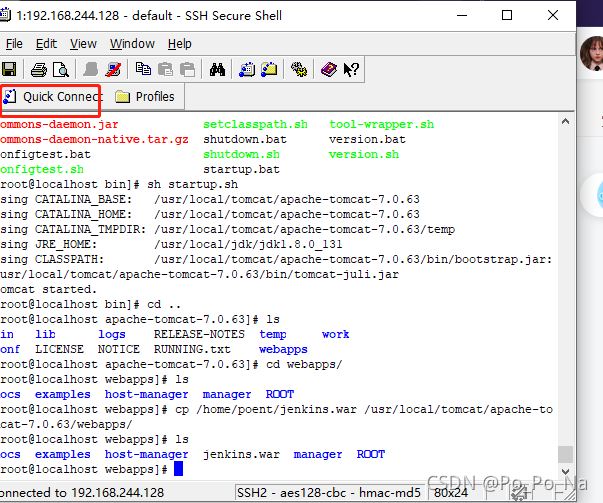Image resolution: width=603 pixels, height=503 pixels.
Task: Click 'RELEASE-NOTES' in directory listing
Action: tap(199, 335)
